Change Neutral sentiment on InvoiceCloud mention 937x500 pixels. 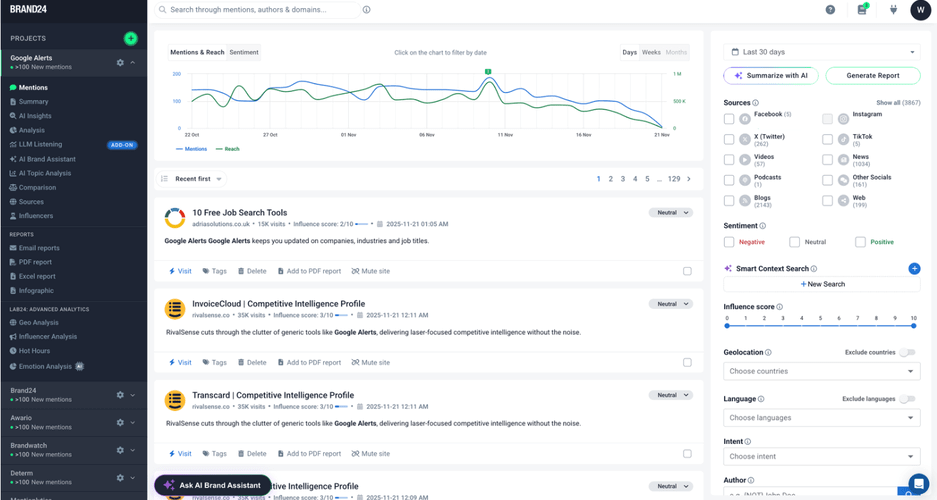(671, 304)
